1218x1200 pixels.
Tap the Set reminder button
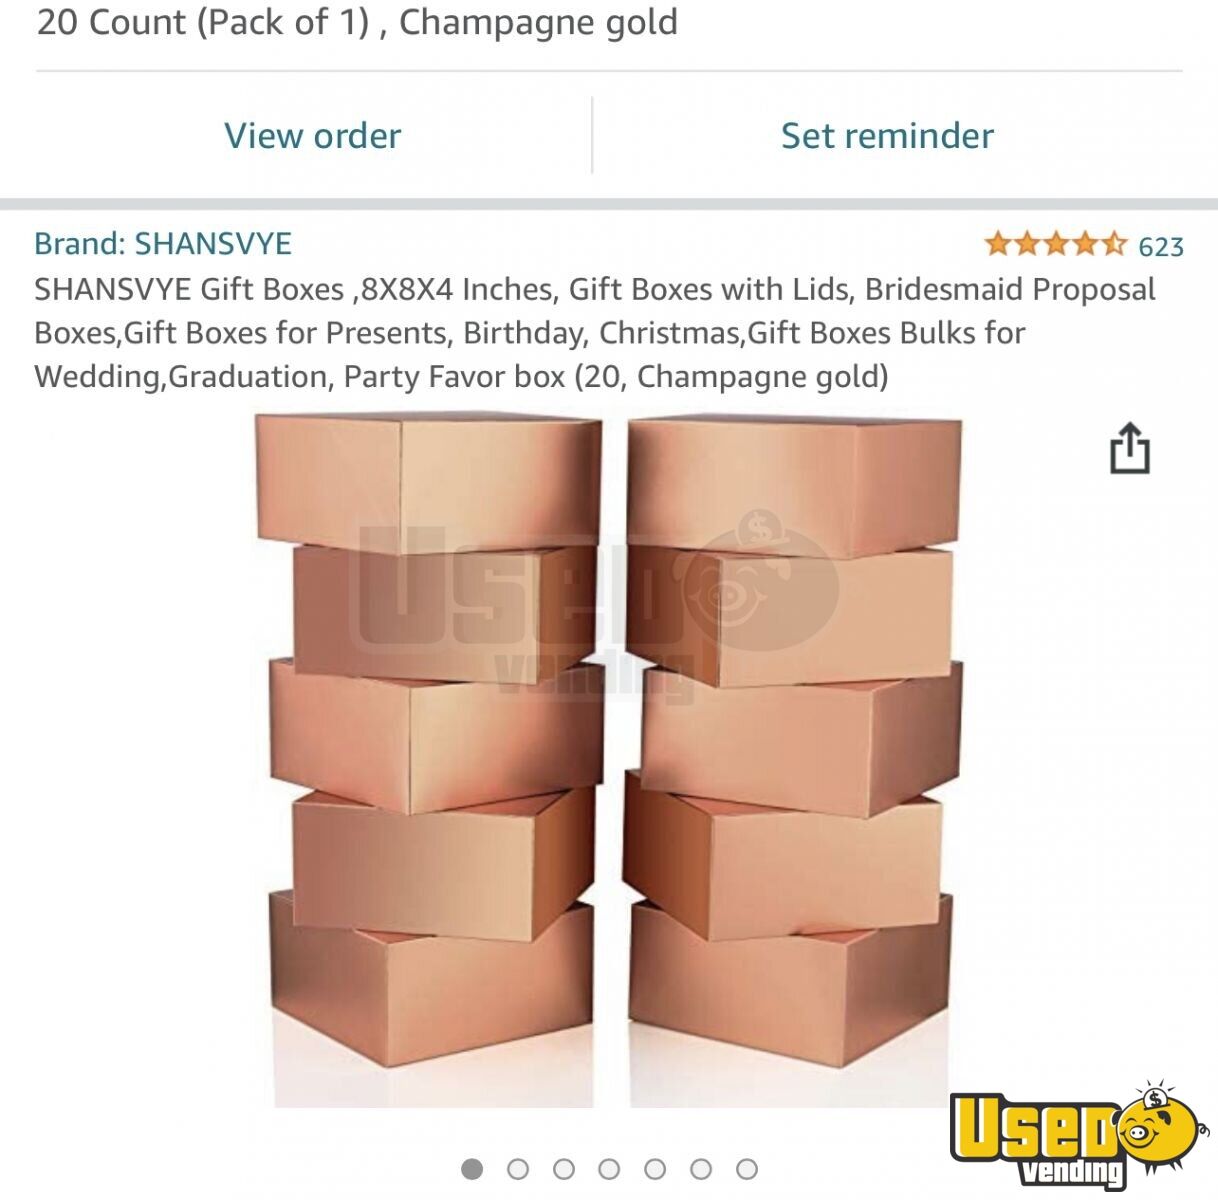click(887, 135)
